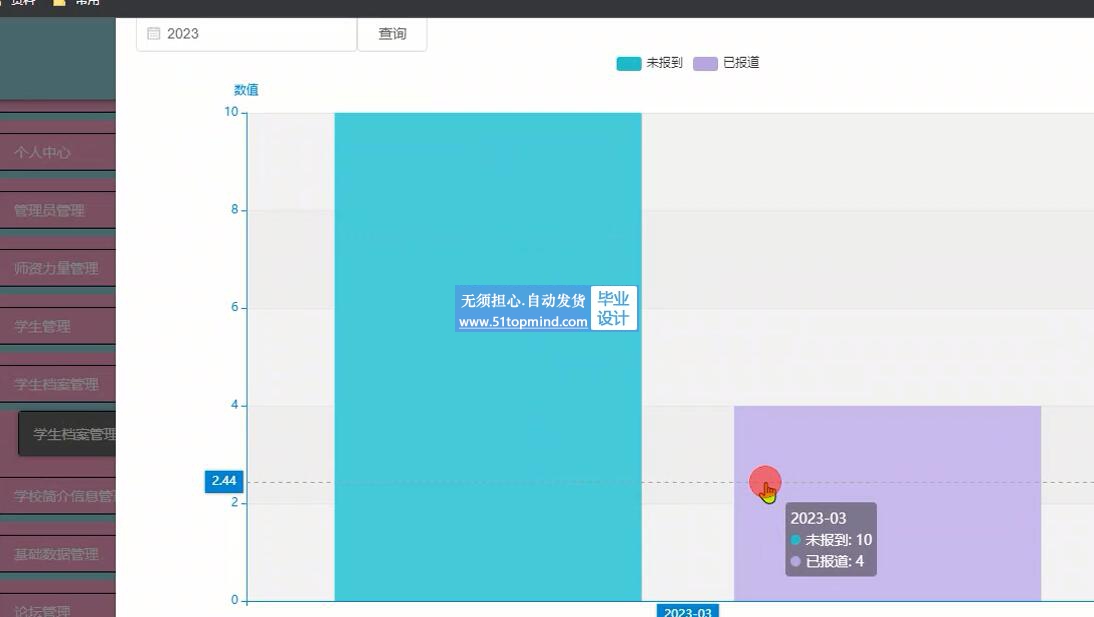Screen dimensions: 1094x617
Task: Click the tall teal 未报到 bar
Action: coord(488,357)
